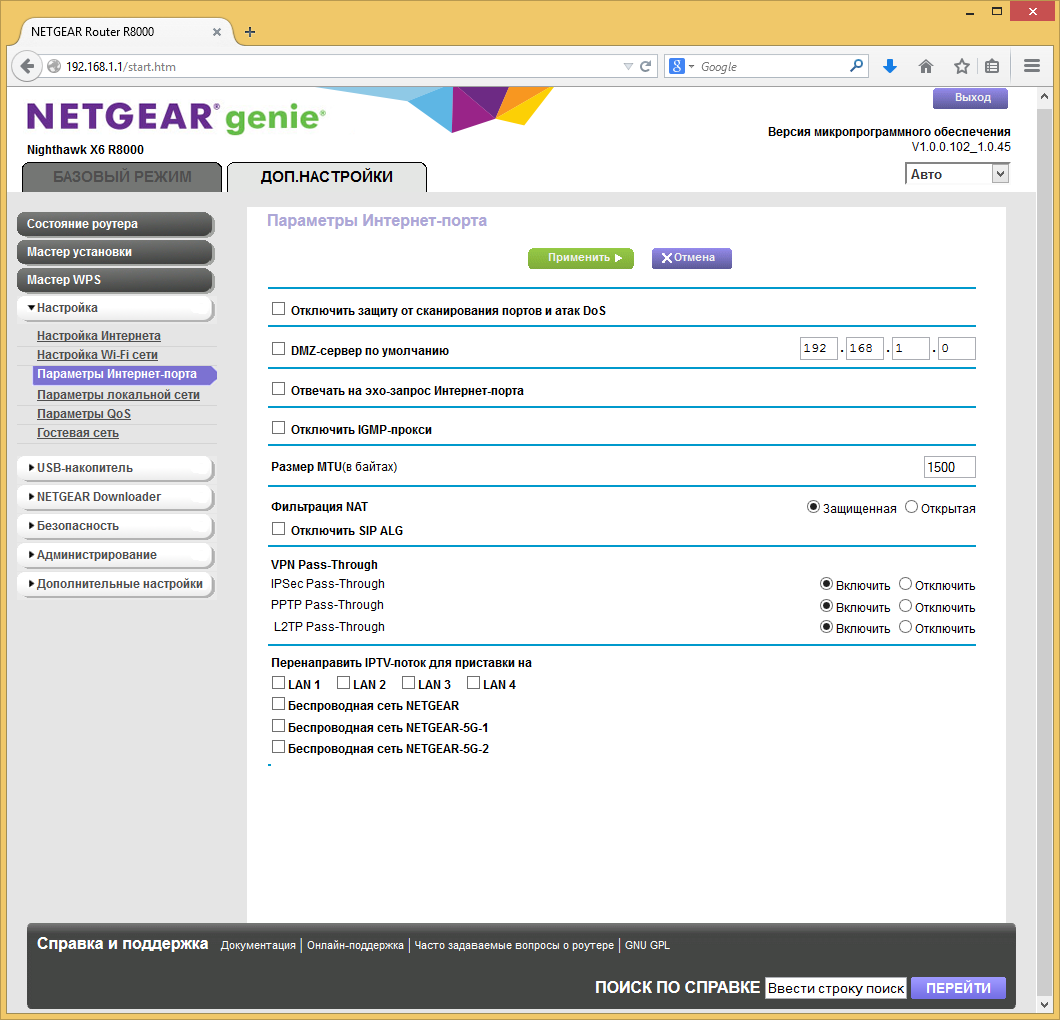Select the Secured NAT filtering radio
The image size is (1060, 1020).
[x=813, y=507]
